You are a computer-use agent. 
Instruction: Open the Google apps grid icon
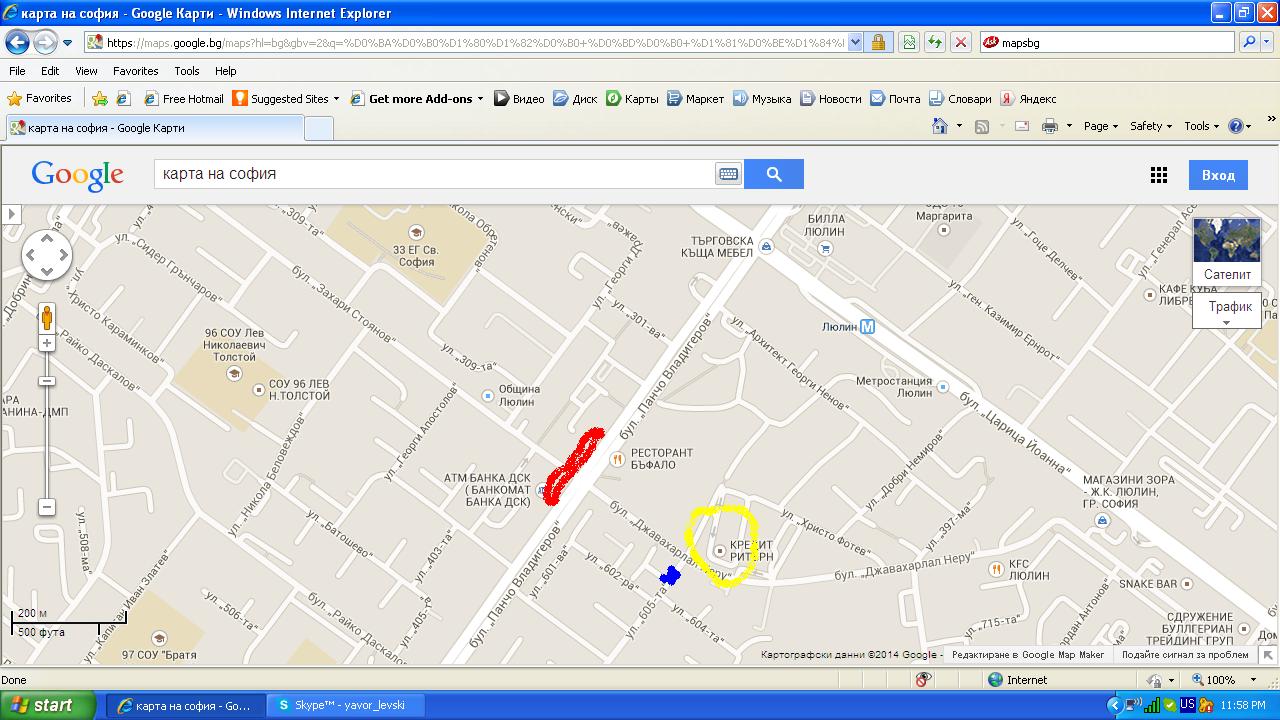[1159, 175]
